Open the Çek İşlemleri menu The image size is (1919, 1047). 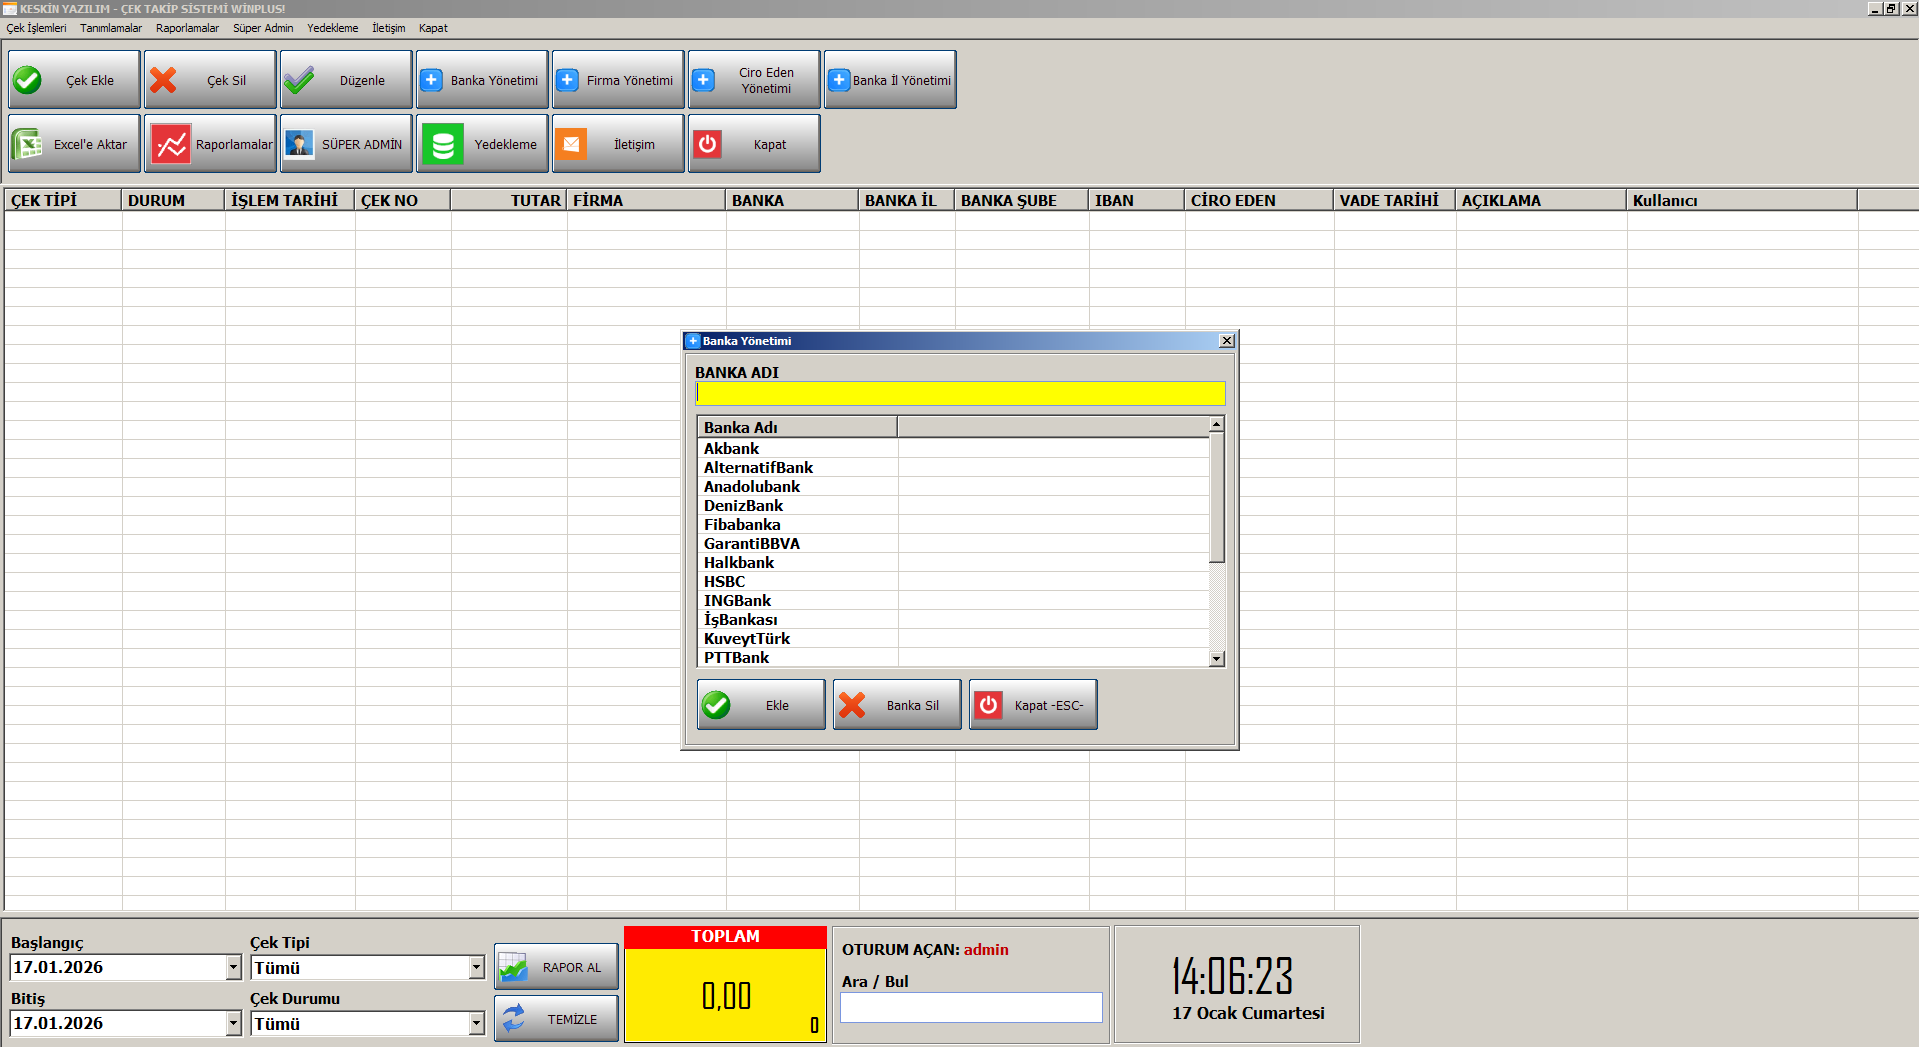tap(37, 28)
